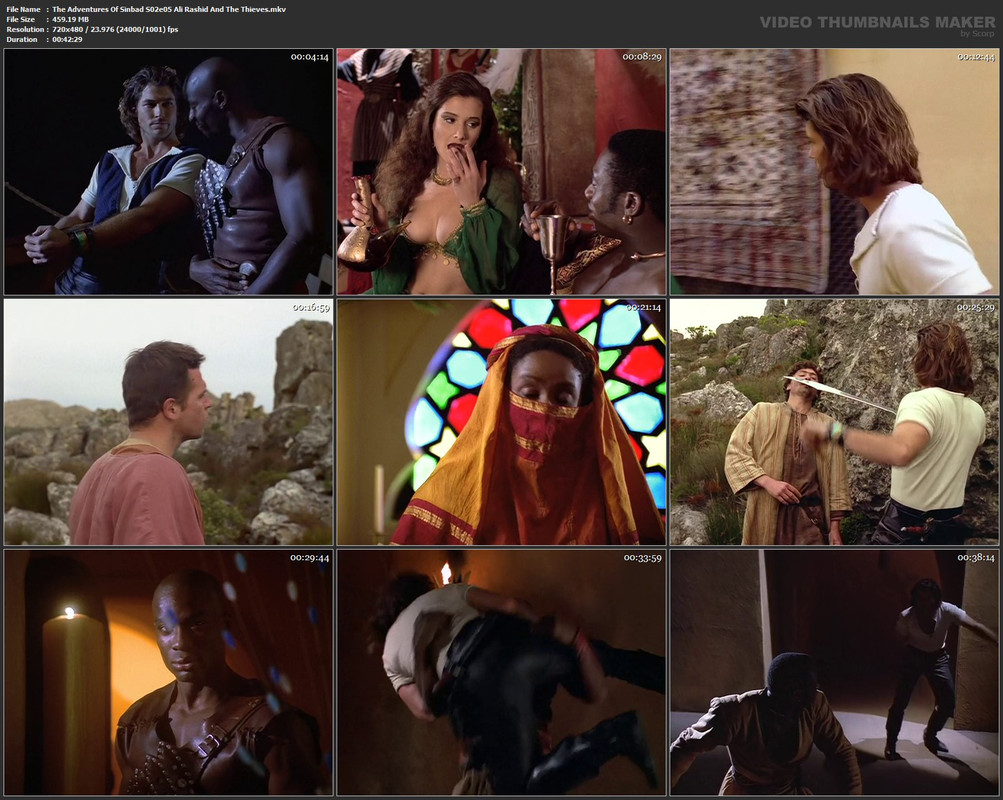Open the thumbnail stamped 00:12:44
Screen dimensions: 1003x800
(x=834, y=171)
